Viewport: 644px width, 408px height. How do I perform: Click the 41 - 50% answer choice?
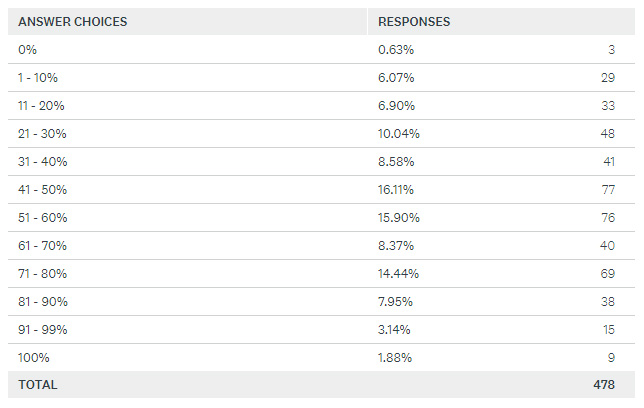43,190
